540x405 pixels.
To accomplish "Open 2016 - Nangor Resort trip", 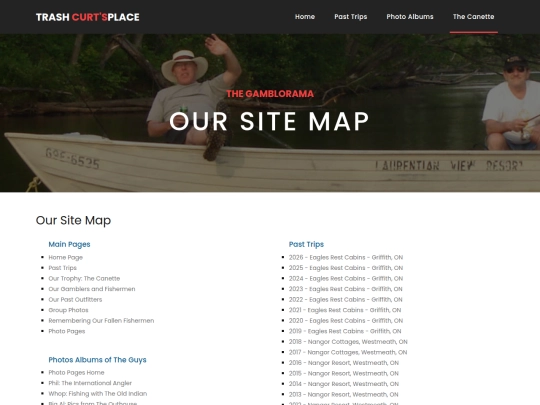I will point(344,363).
